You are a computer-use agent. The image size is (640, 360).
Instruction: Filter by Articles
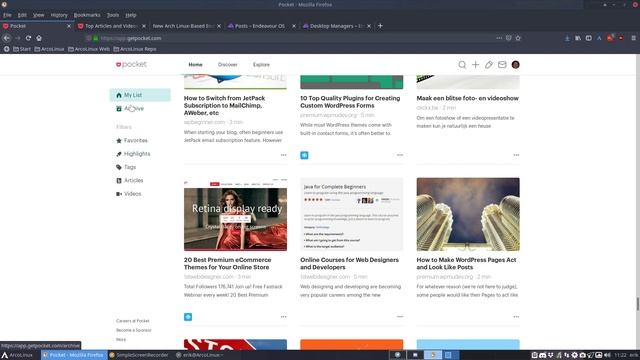click(129, 180)
